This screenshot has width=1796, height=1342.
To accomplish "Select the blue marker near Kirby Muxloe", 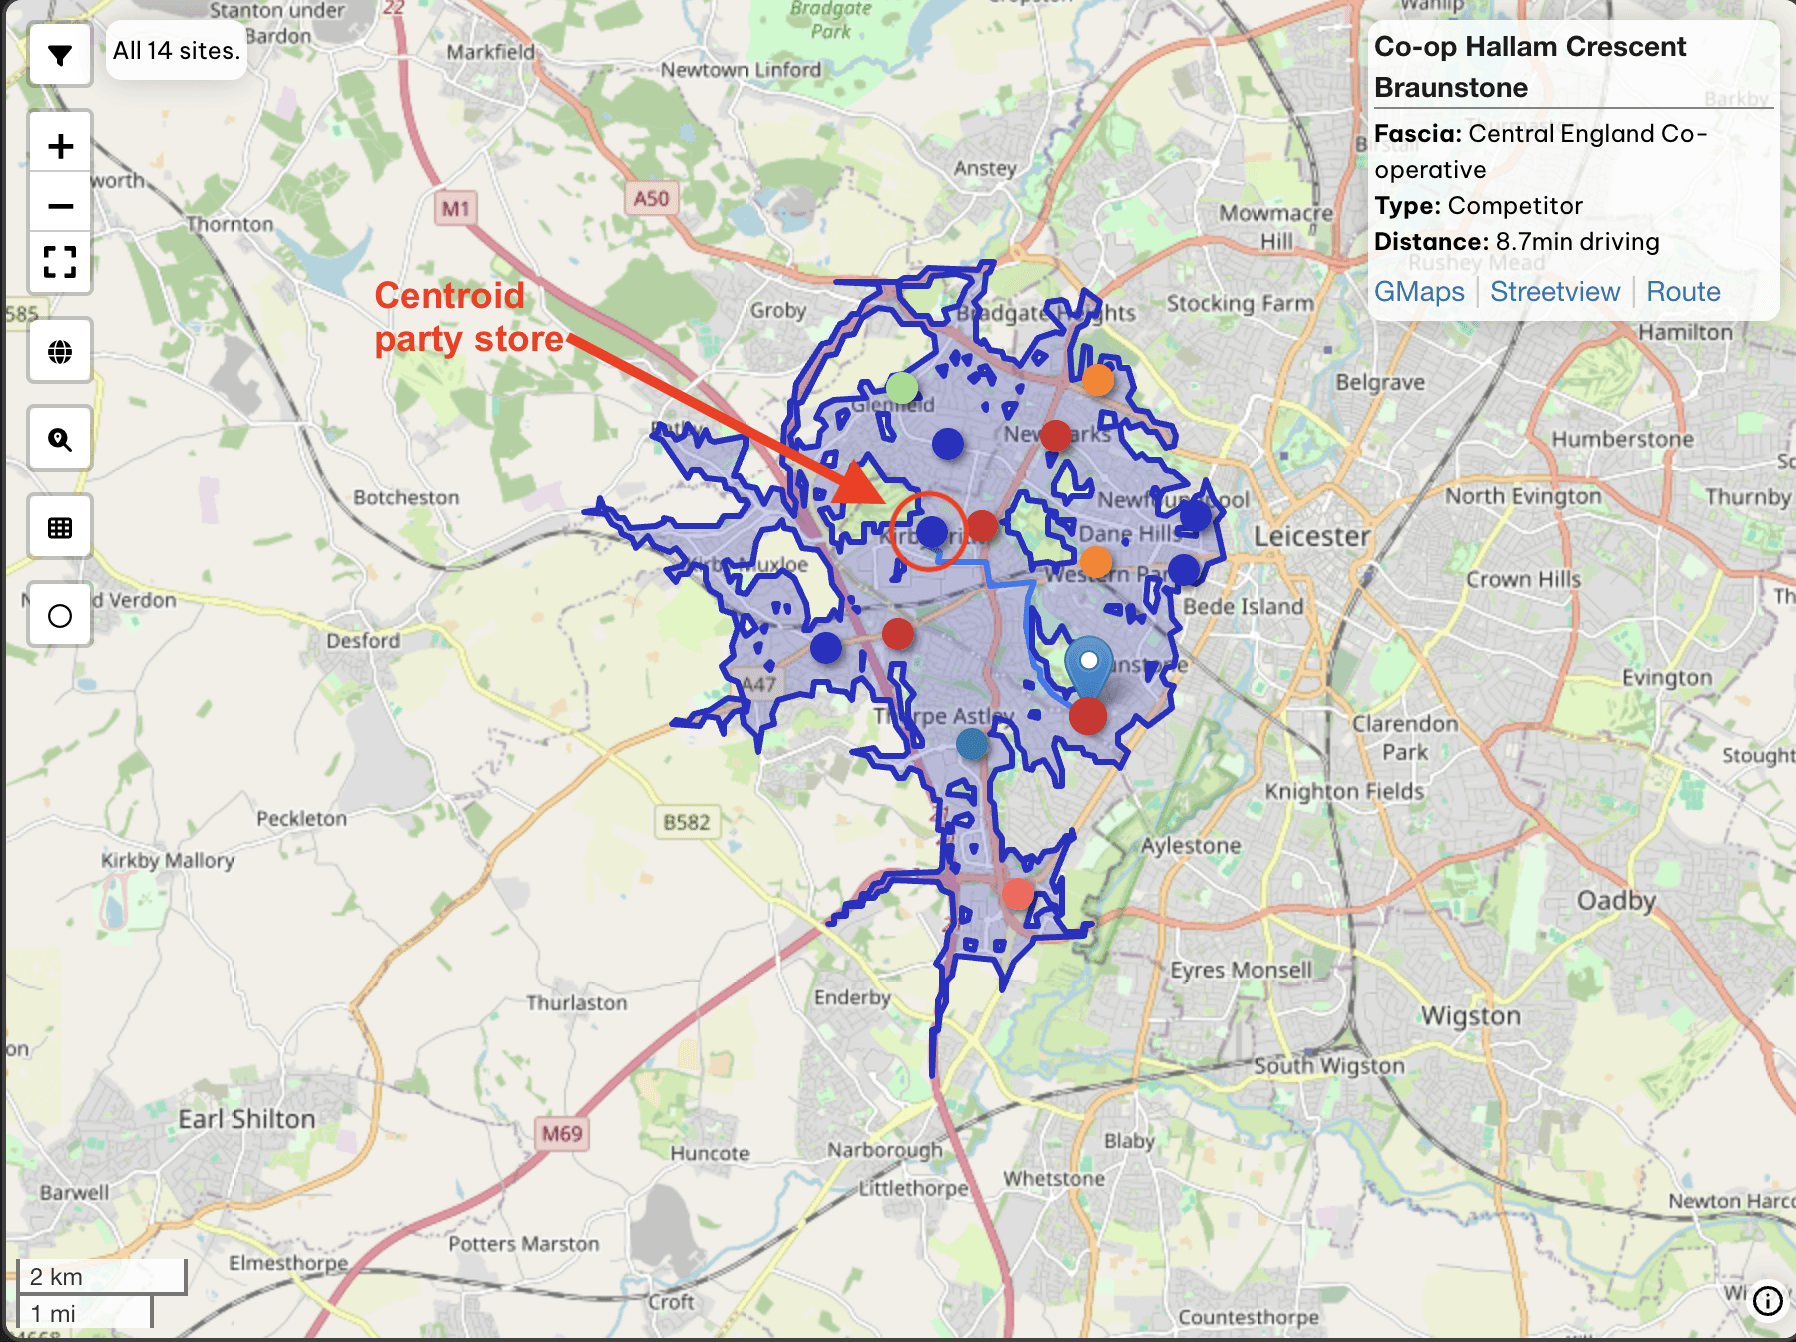I will pos(825,648).
